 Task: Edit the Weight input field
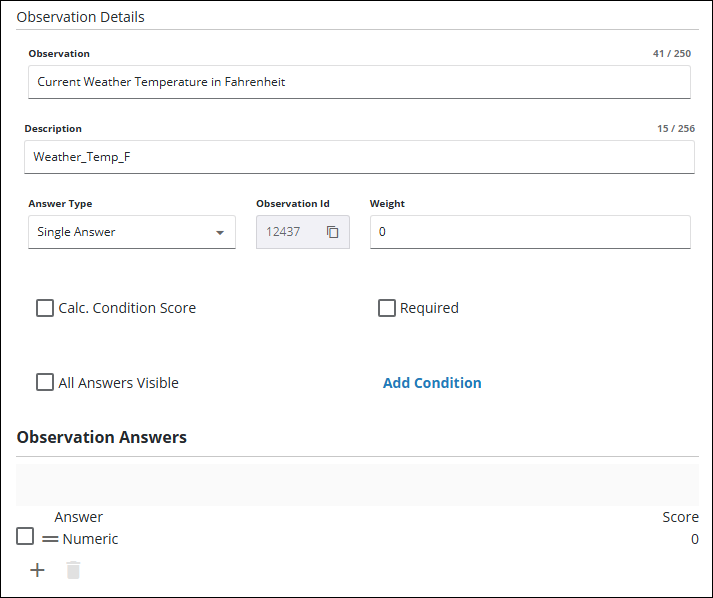(x=529, y=232)
